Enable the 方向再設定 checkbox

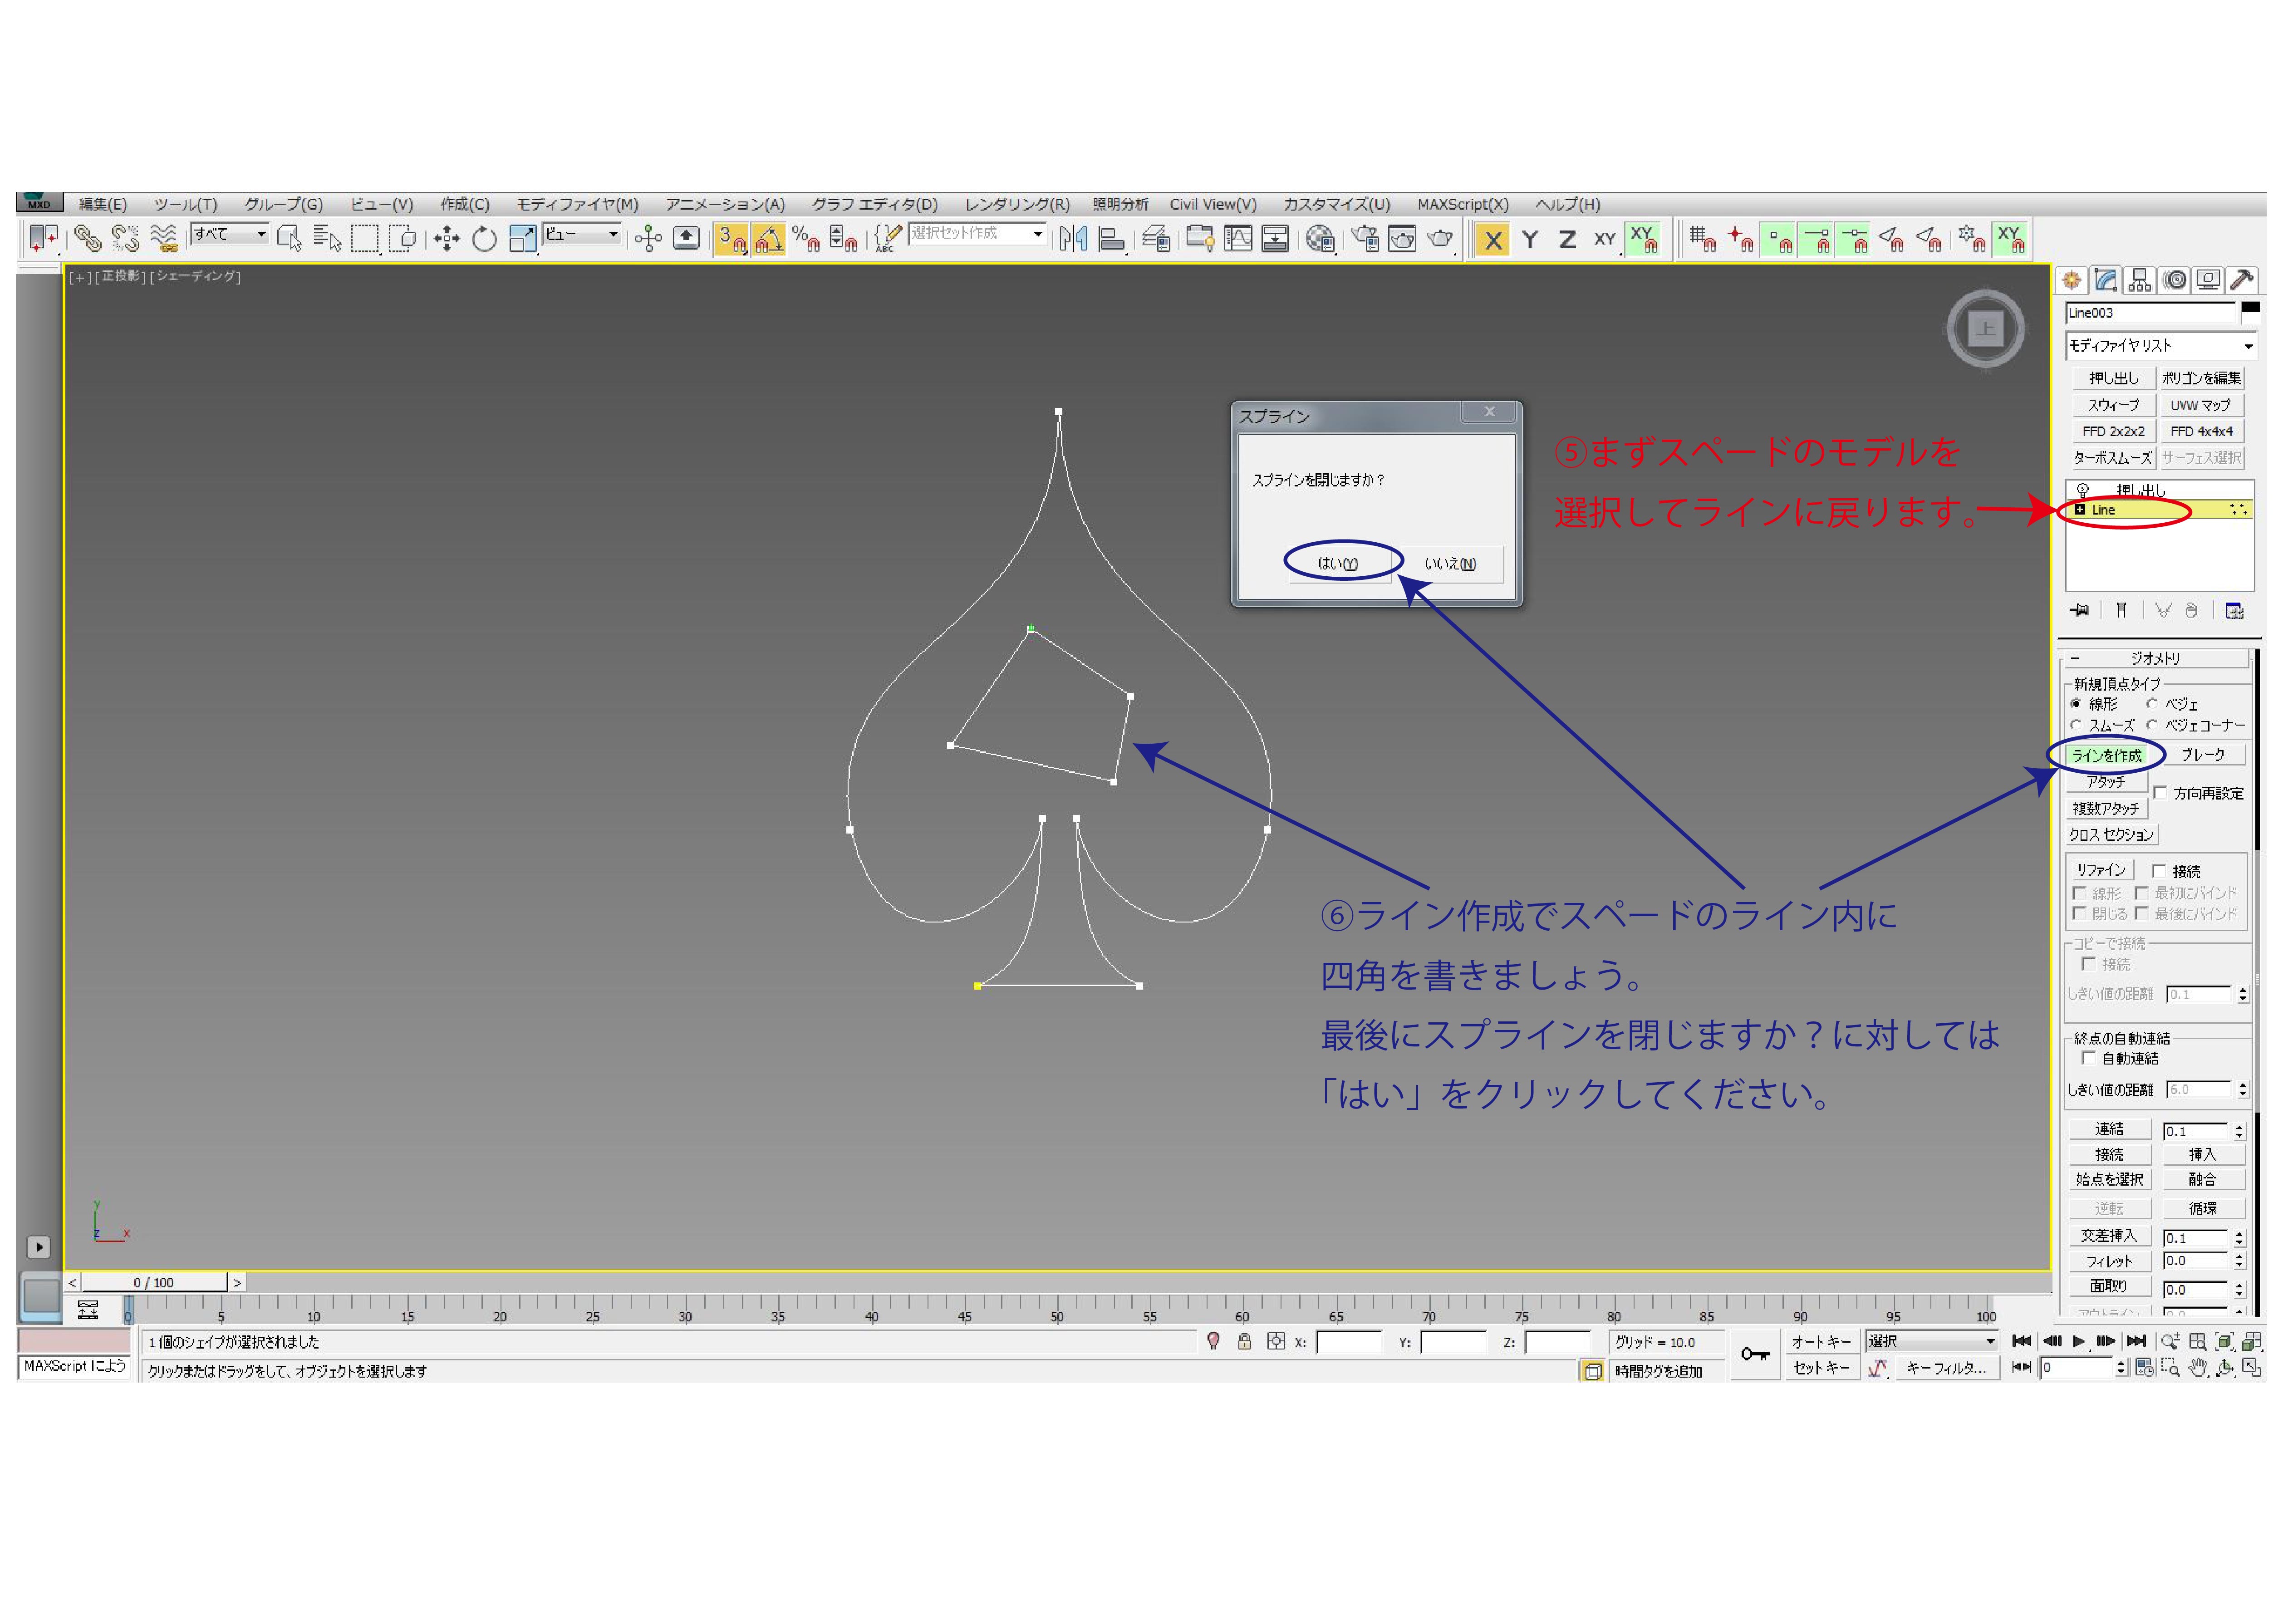pyautogui.click(x=2161, y=792)
